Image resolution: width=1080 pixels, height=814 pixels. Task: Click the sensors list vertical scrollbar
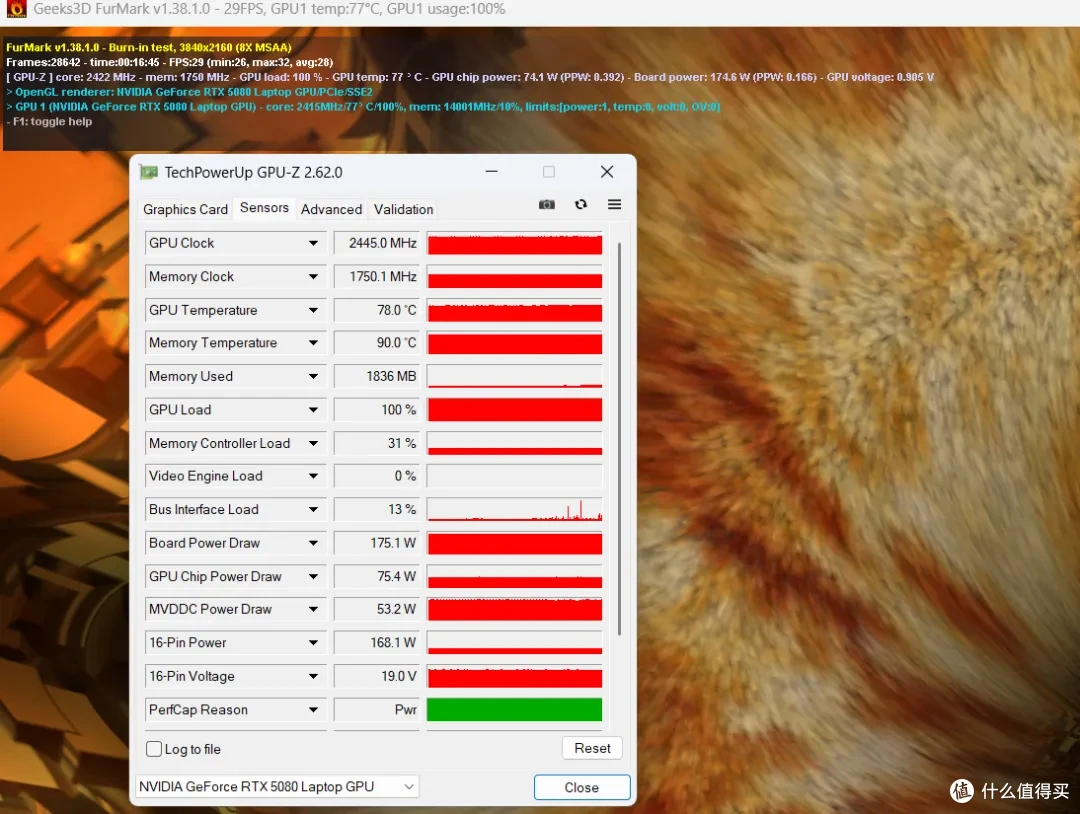pyautogui.click(x=619, y=439)
